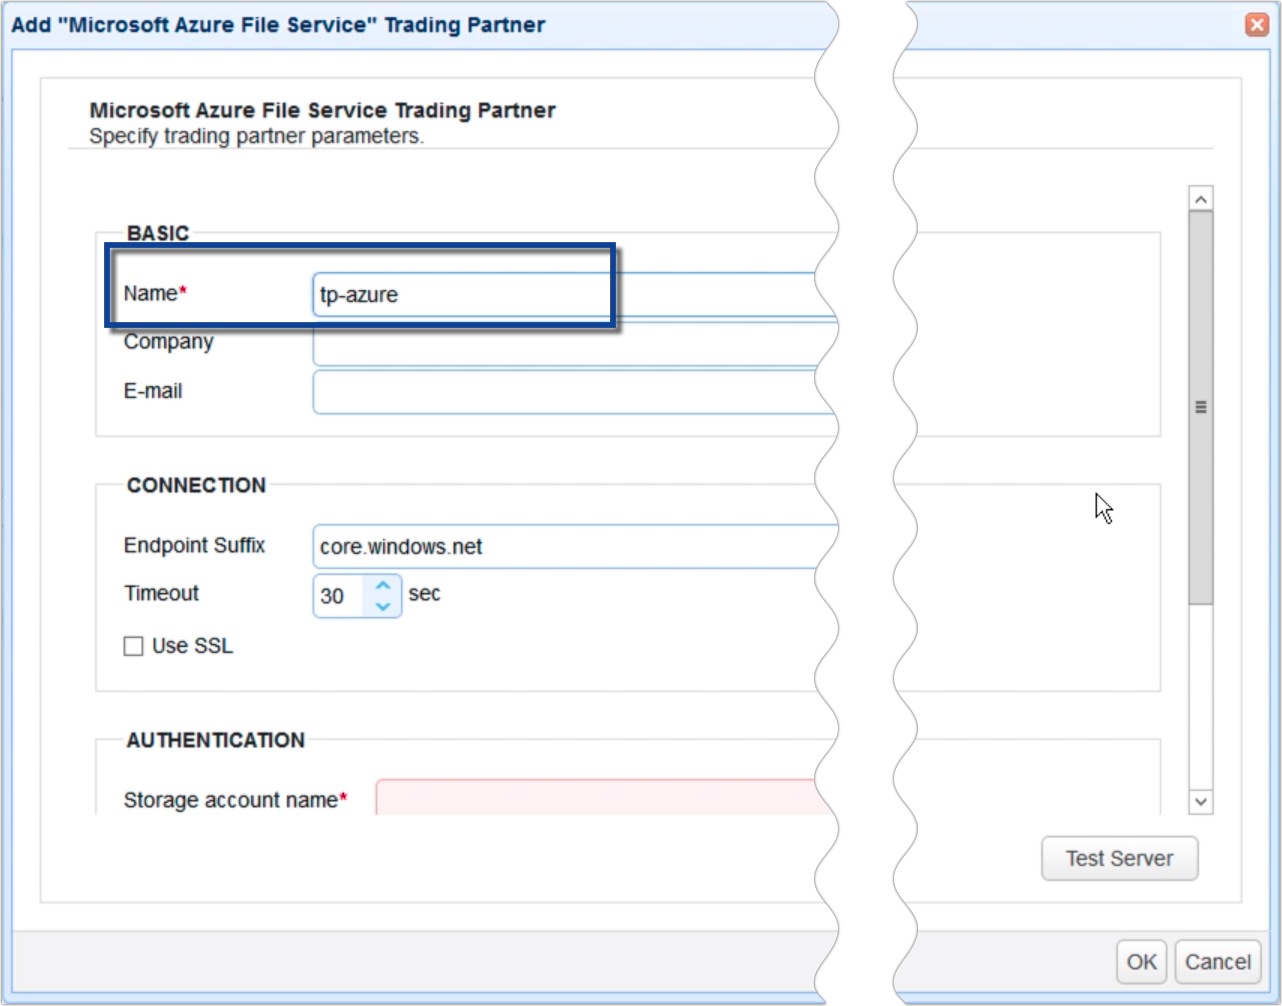Viewport: 1282px width, 1006px height.
Task: Confirm the dialog with OK
Action: (x=1142, y=961)
